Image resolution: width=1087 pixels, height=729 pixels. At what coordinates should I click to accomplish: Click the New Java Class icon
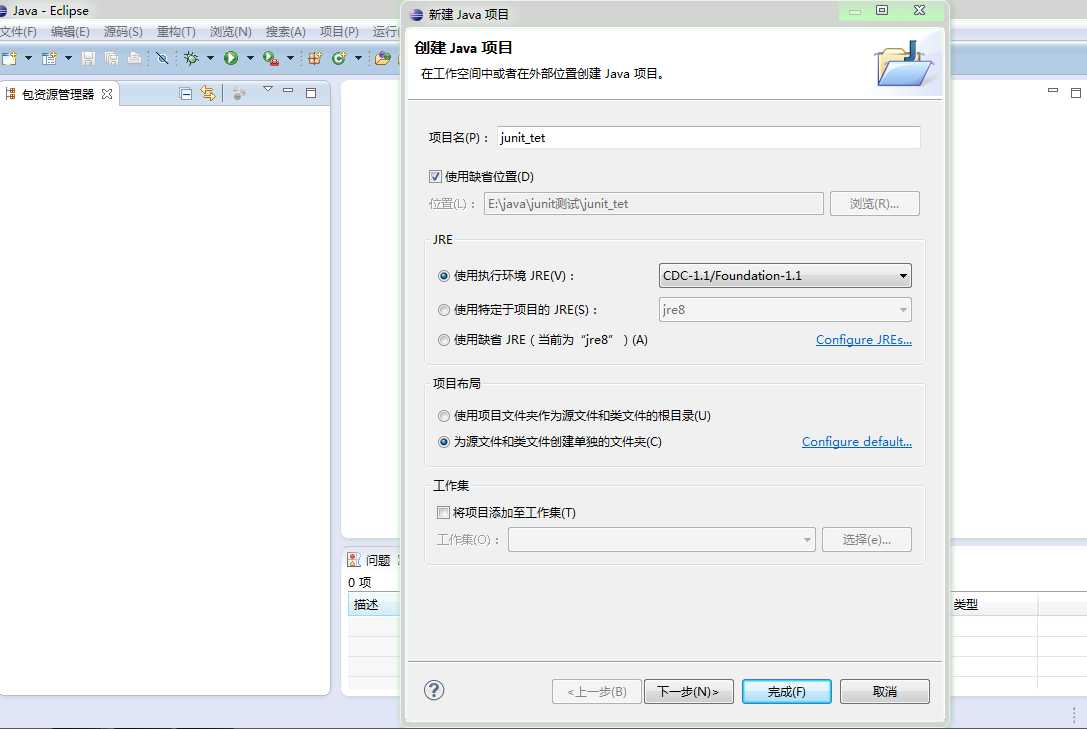pyautogui.click(x=339, y=58)
